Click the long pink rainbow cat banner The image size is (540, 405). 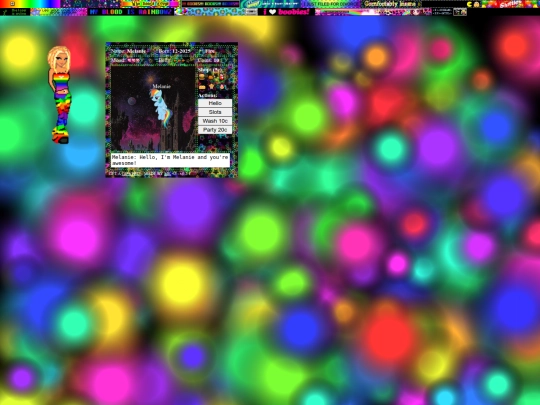373,12
